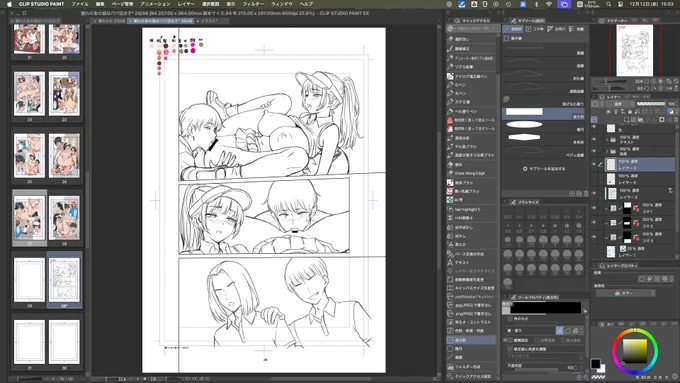The height and width of the screenshot is (383, 680).
Task: Open Apple menu
Action: click(9, 4)
